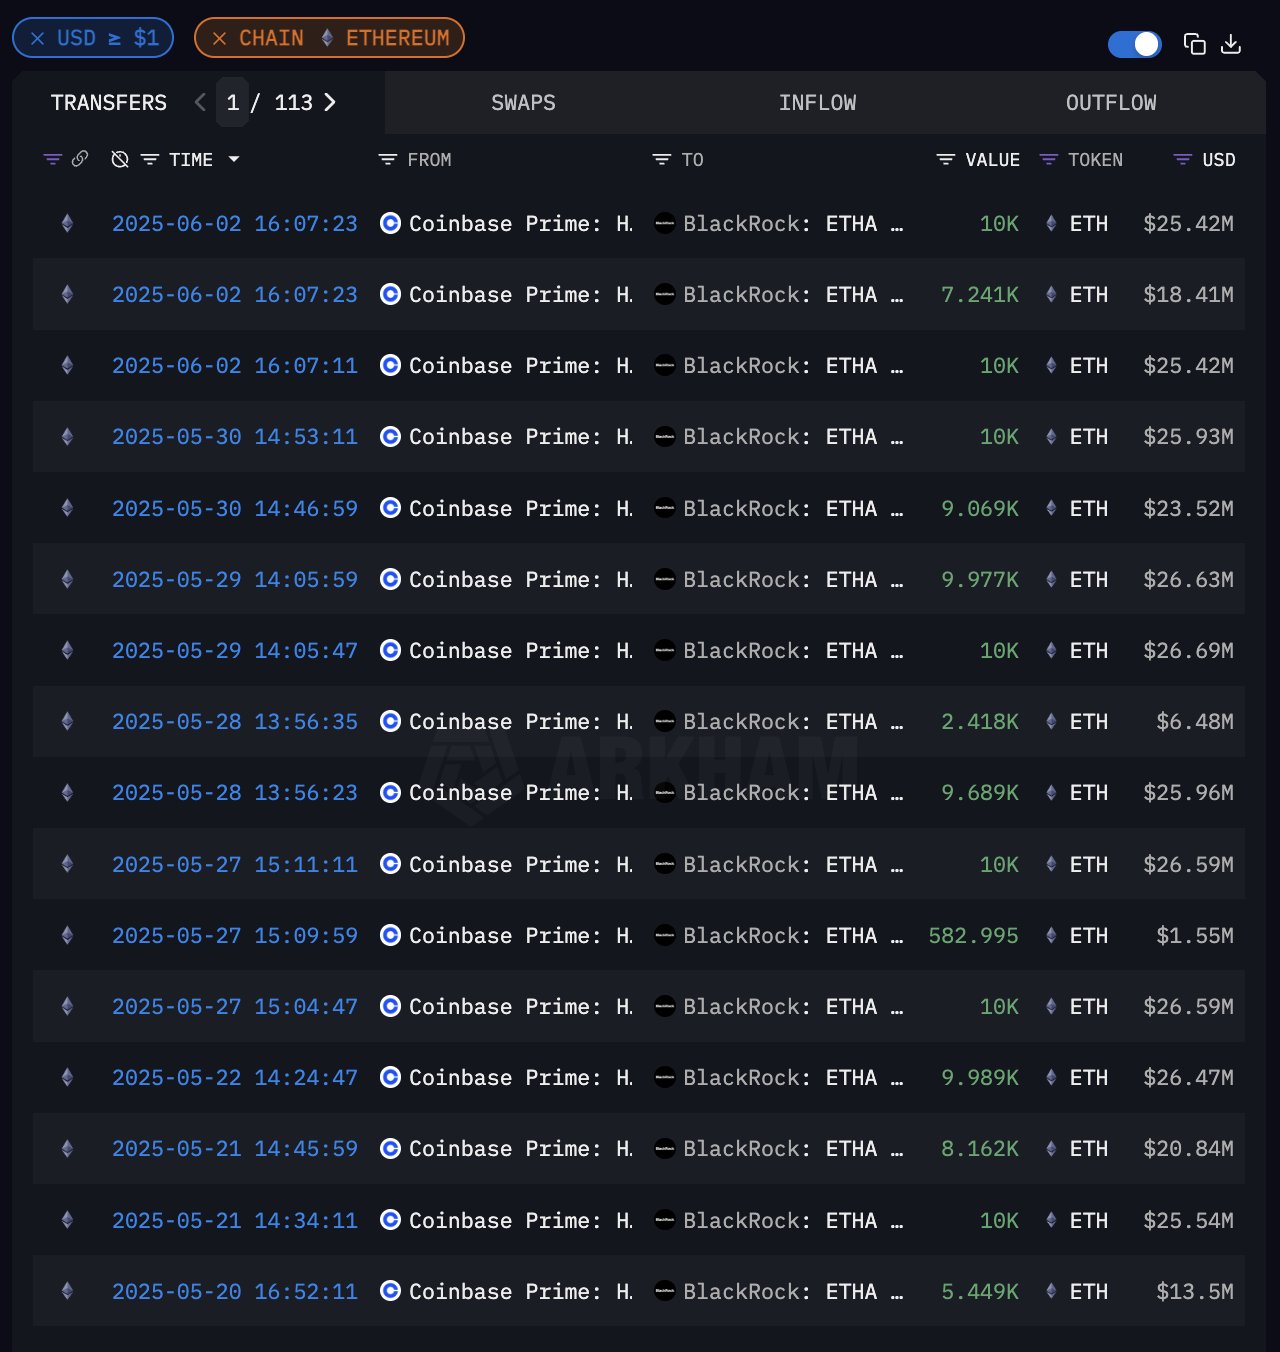
Task: Switch to the Inflow tab
Action: (x=817, y=103)
